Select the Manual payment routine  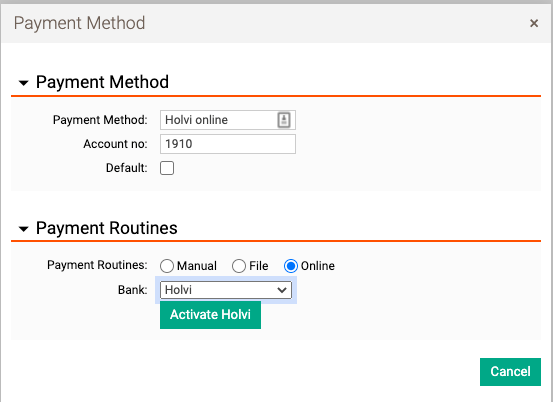(167, 266)
